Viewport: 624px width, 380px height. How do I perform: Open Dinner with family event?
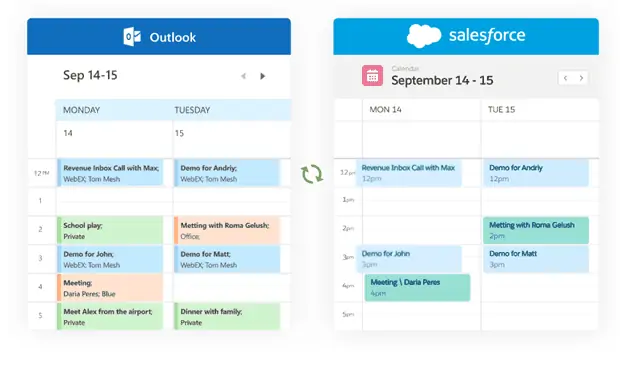227,316
